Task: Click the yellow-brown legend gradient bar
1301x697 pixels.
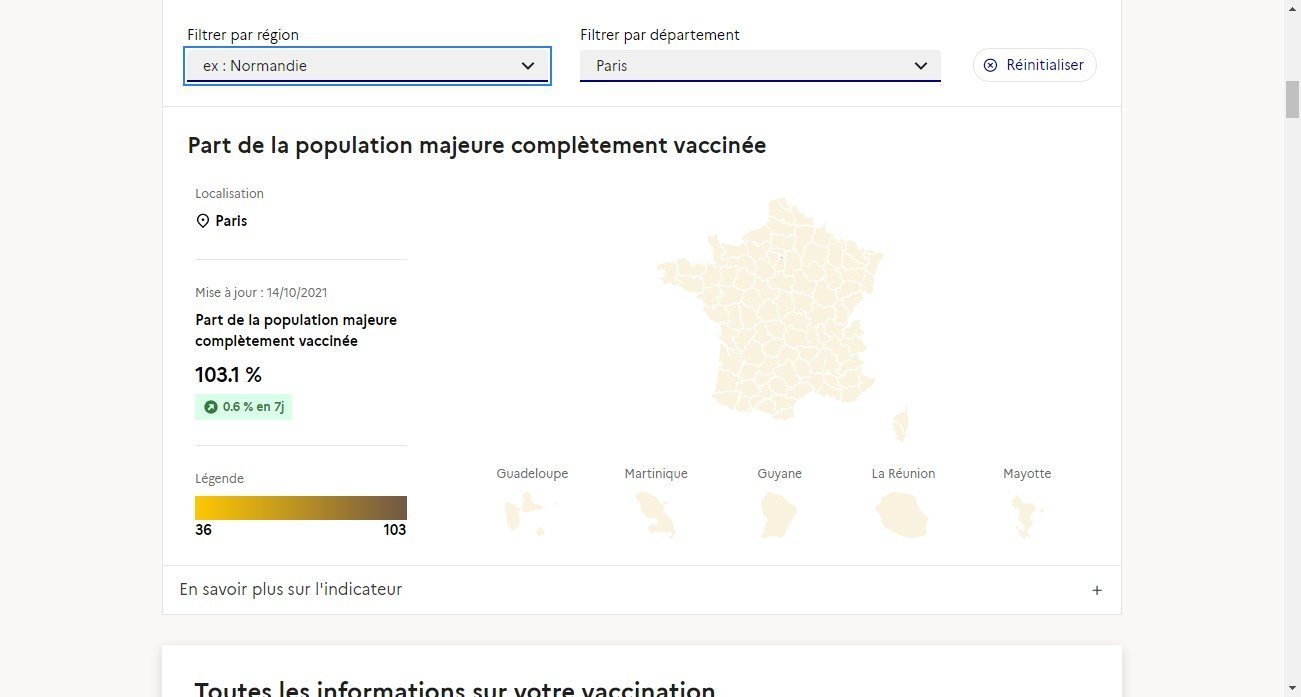Action: coord(300,507)
